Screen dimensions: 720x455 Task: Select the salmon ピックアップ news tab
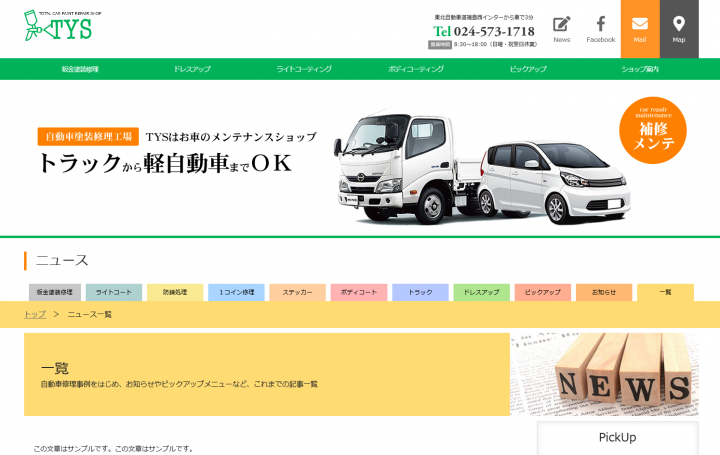543,292
